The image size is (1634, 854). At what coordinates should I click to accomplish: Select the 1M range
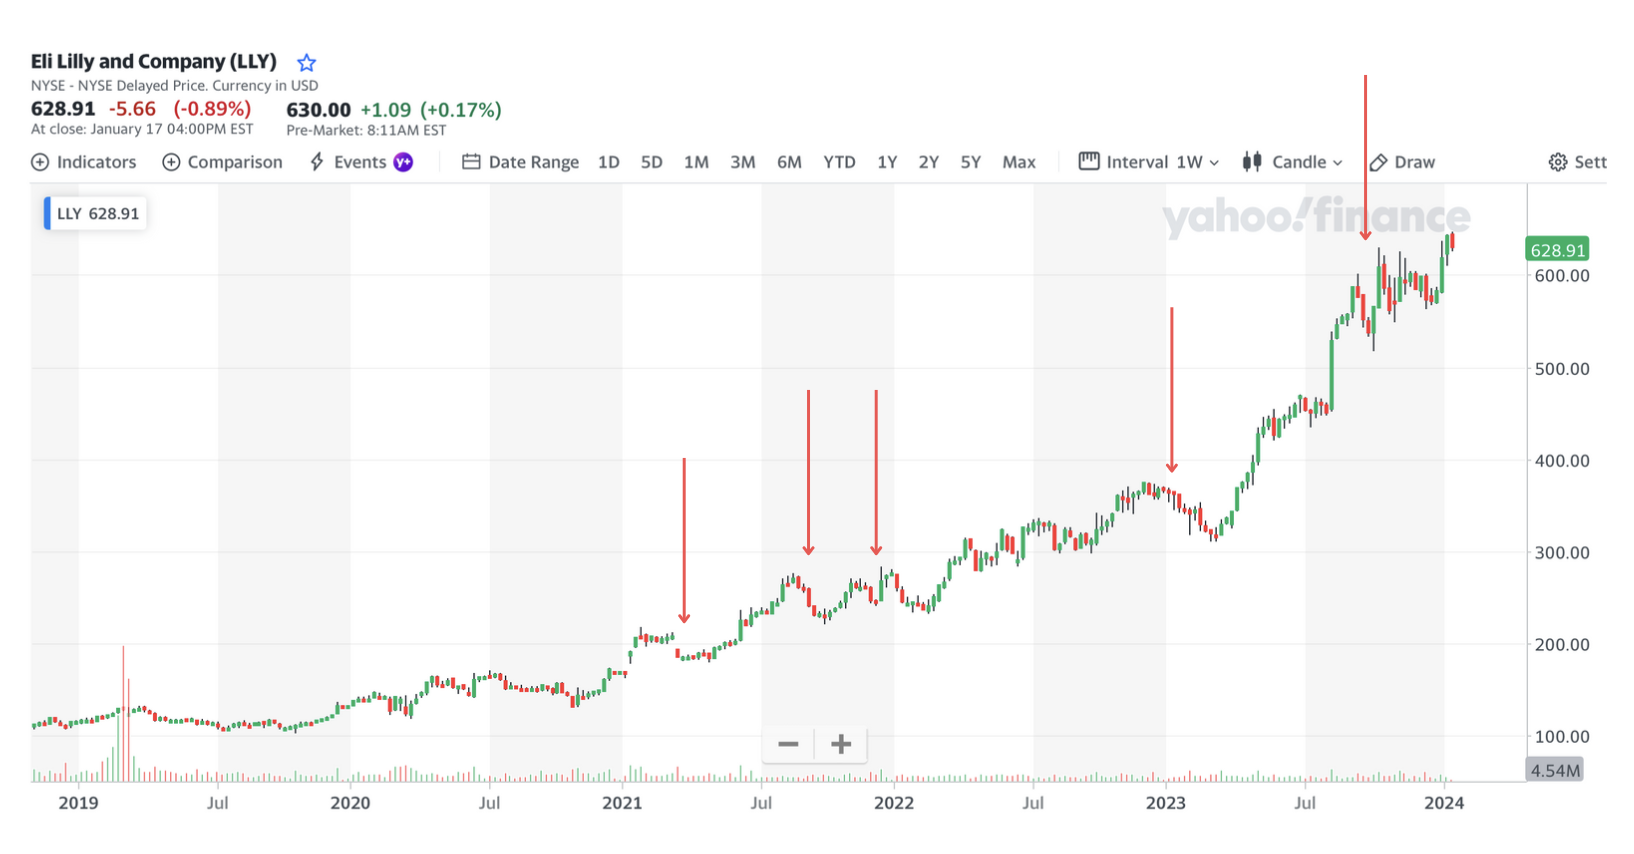[696, 162]
